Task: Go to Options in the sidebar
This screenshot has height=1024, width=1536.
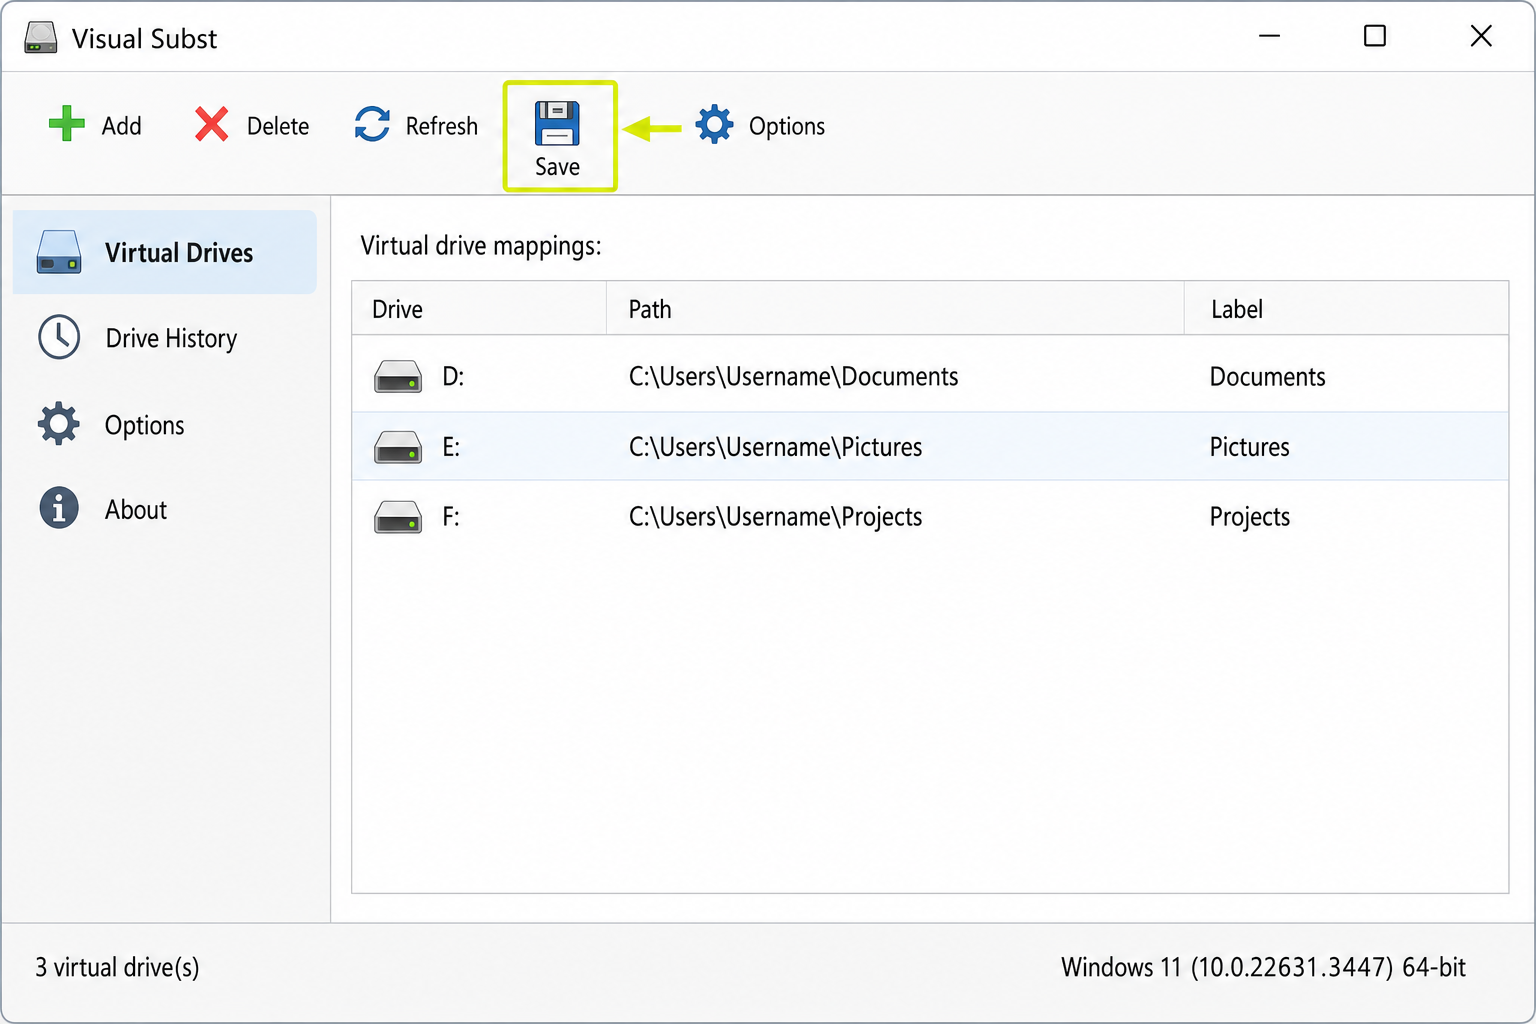Action: [165, 425]
